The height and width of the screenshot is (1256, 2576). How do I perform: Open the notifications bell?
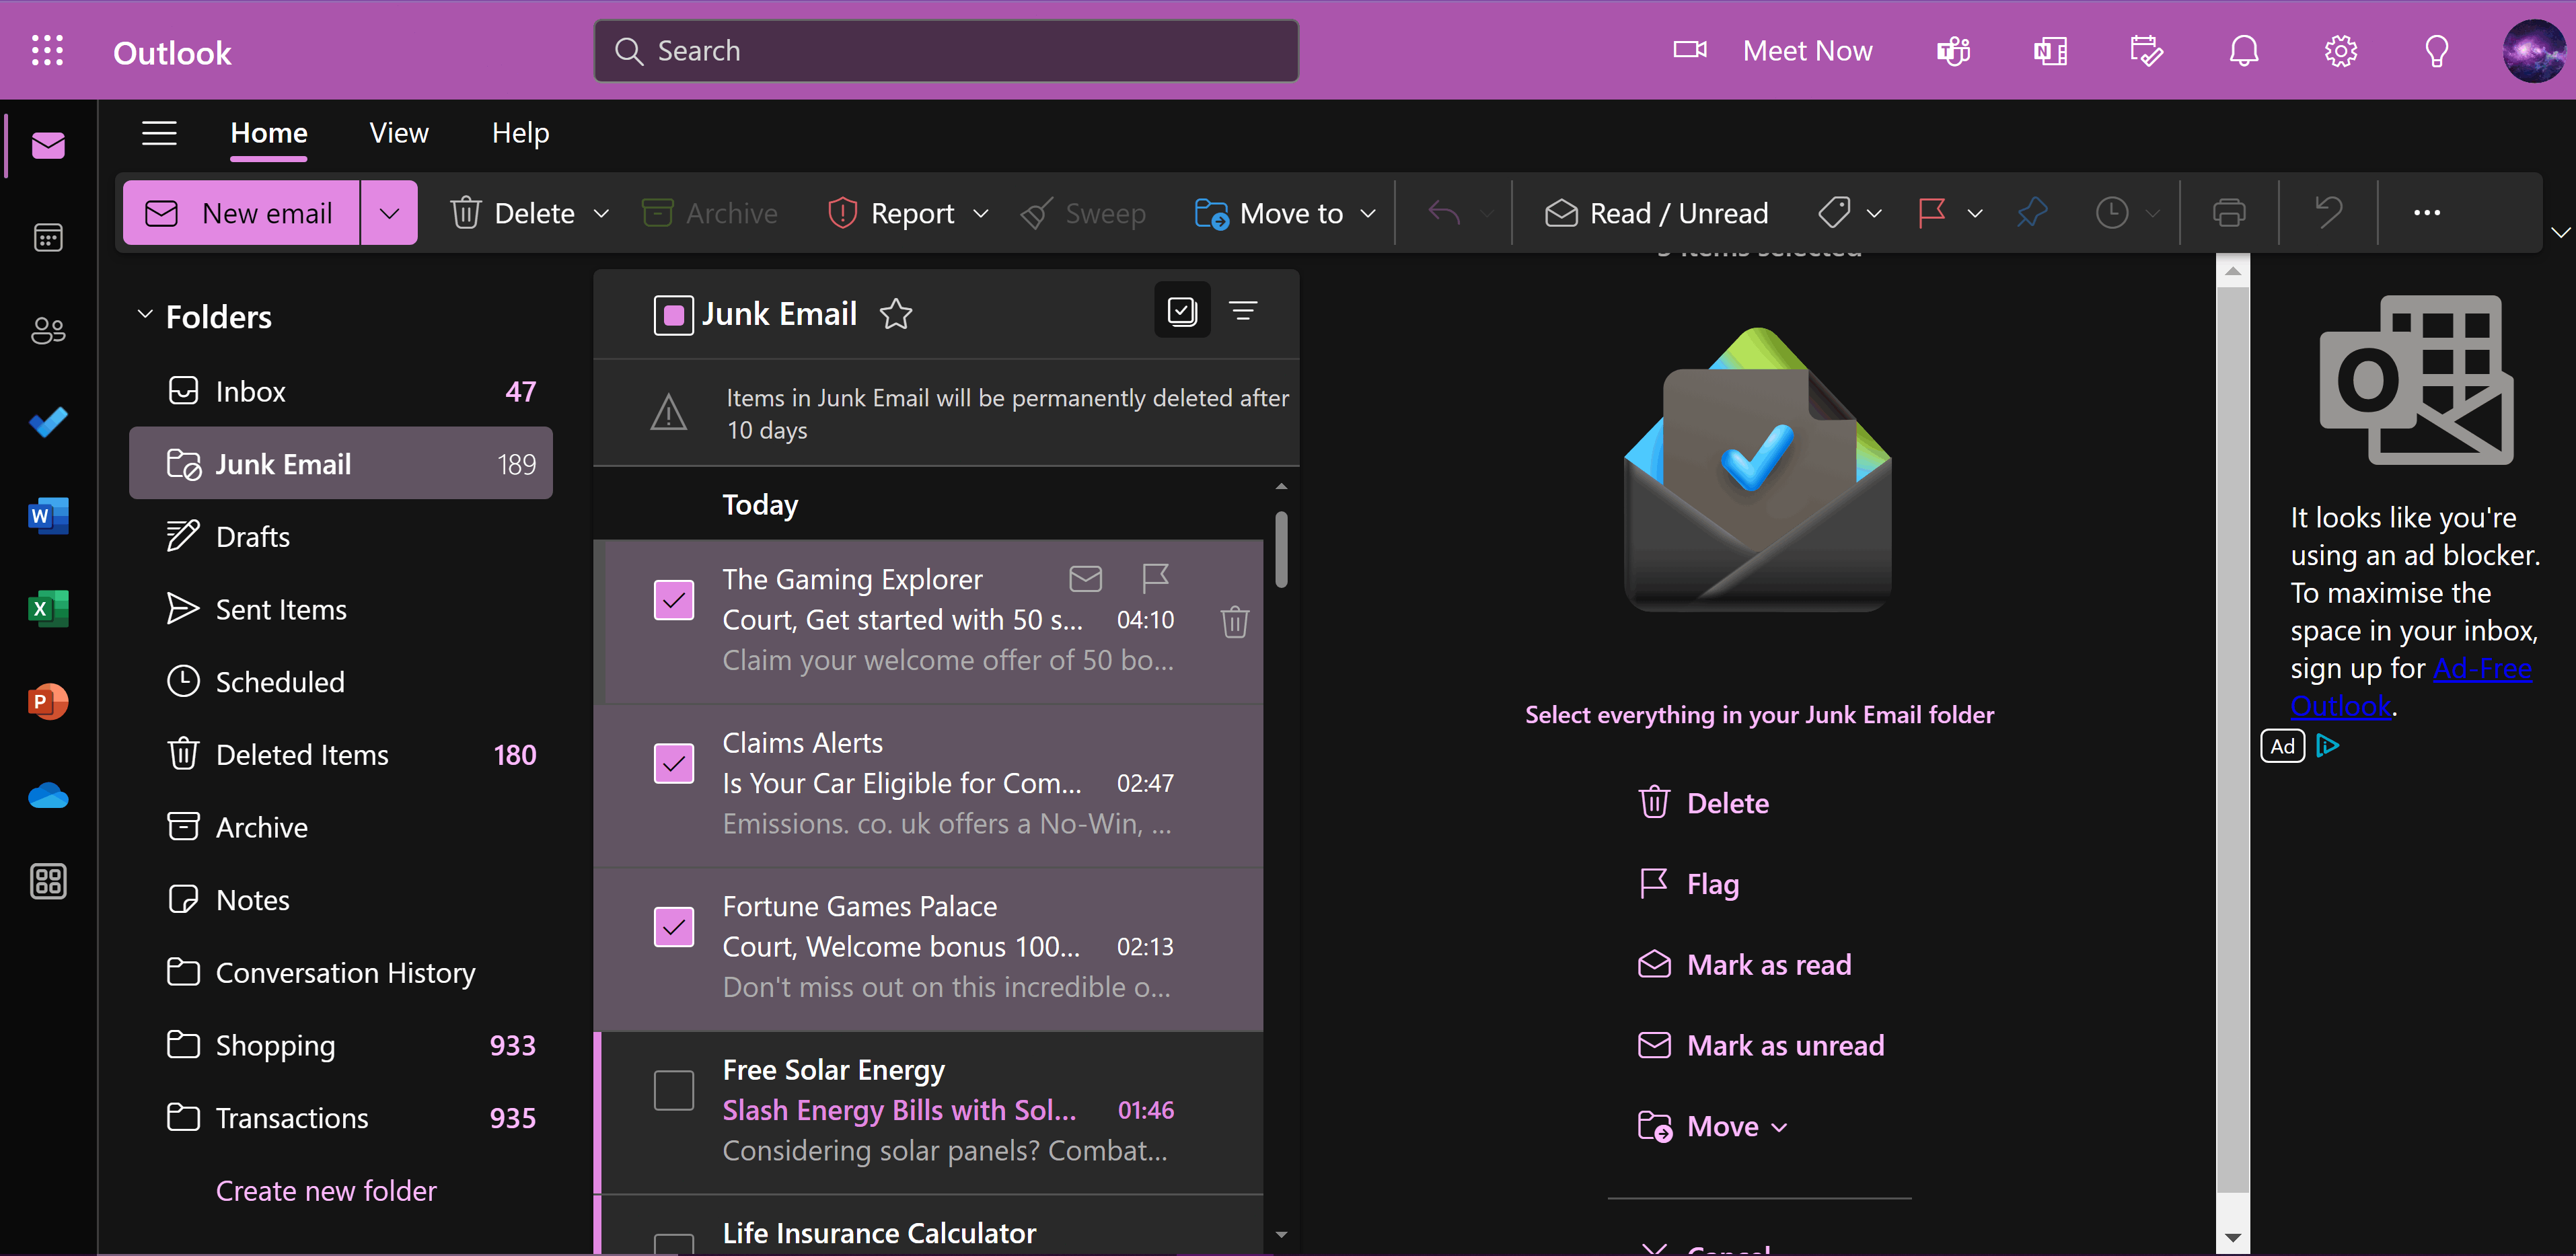click(x=2243, y=50)
